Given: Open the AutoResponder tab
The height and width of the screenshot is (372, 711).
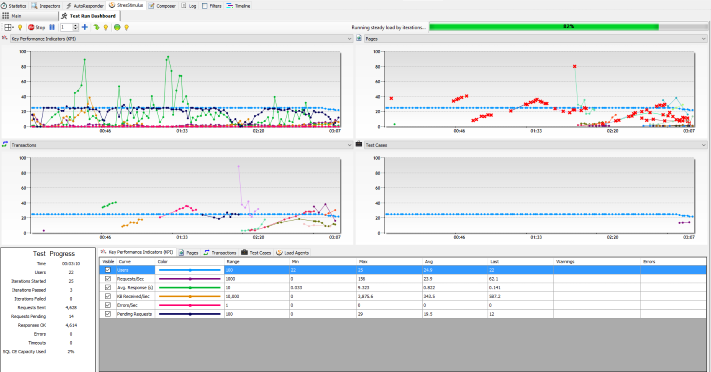Looking at the screenshot, I should 85,6.
